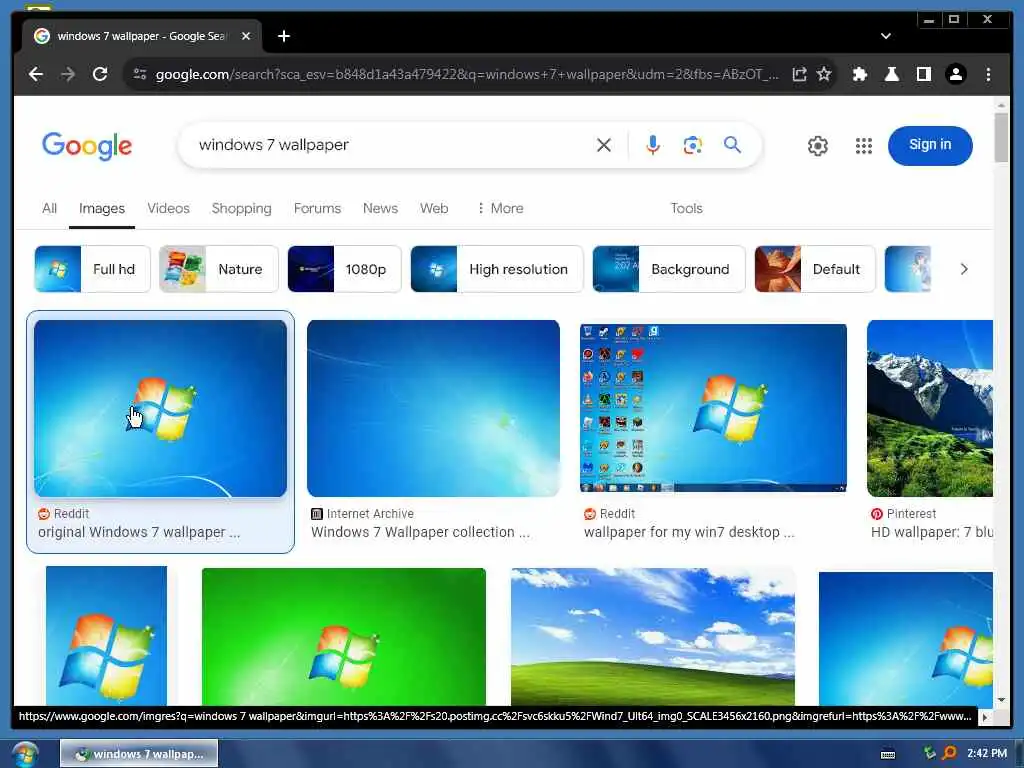Image resolution: width=1024 pixels, height=768 pixels.
Task: Open Internet Archive wallpaper collection image
Action: coord(433,408)
